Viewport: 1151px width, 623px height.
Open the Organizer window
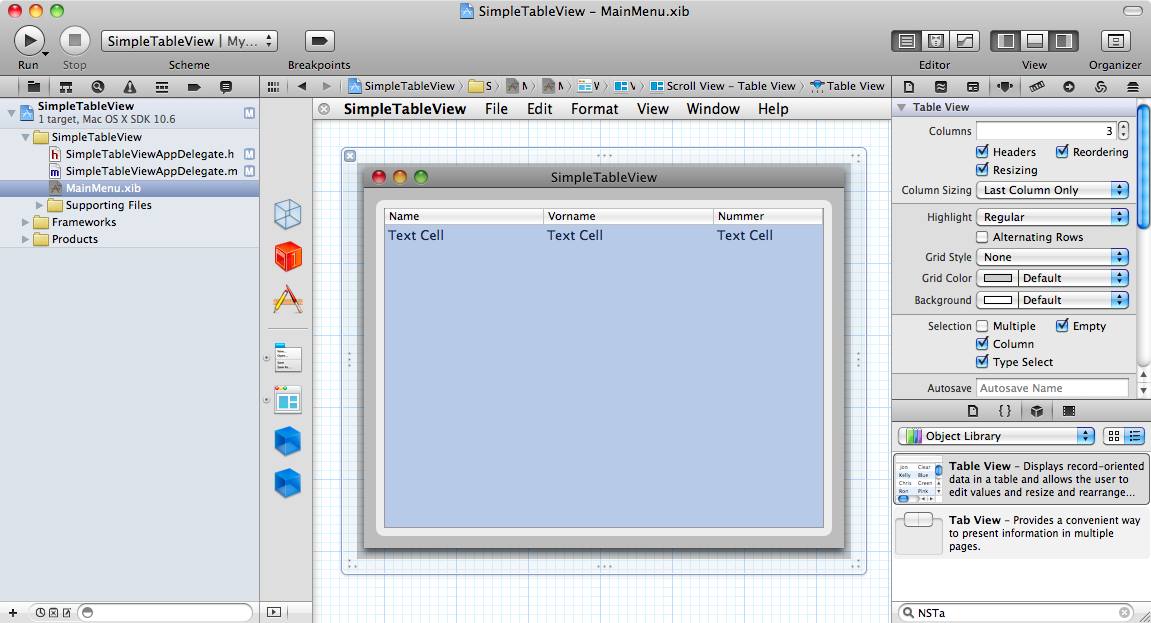pos(1115,41)
